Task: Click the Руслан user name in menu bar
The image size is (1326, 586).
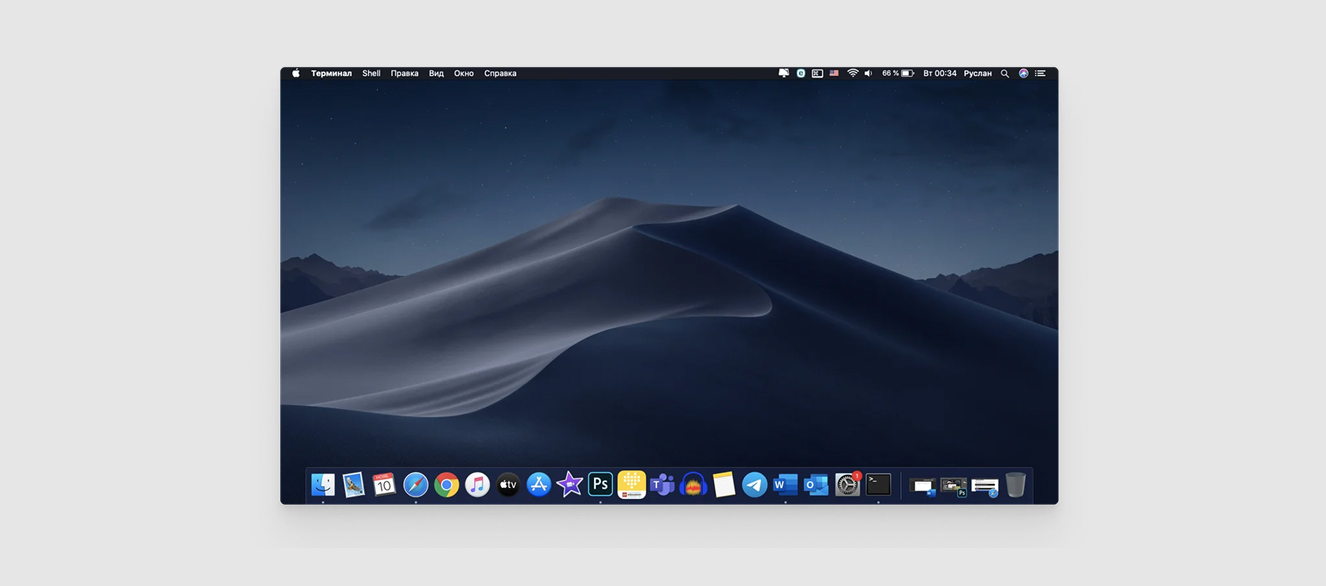Action: coord(977,73)
